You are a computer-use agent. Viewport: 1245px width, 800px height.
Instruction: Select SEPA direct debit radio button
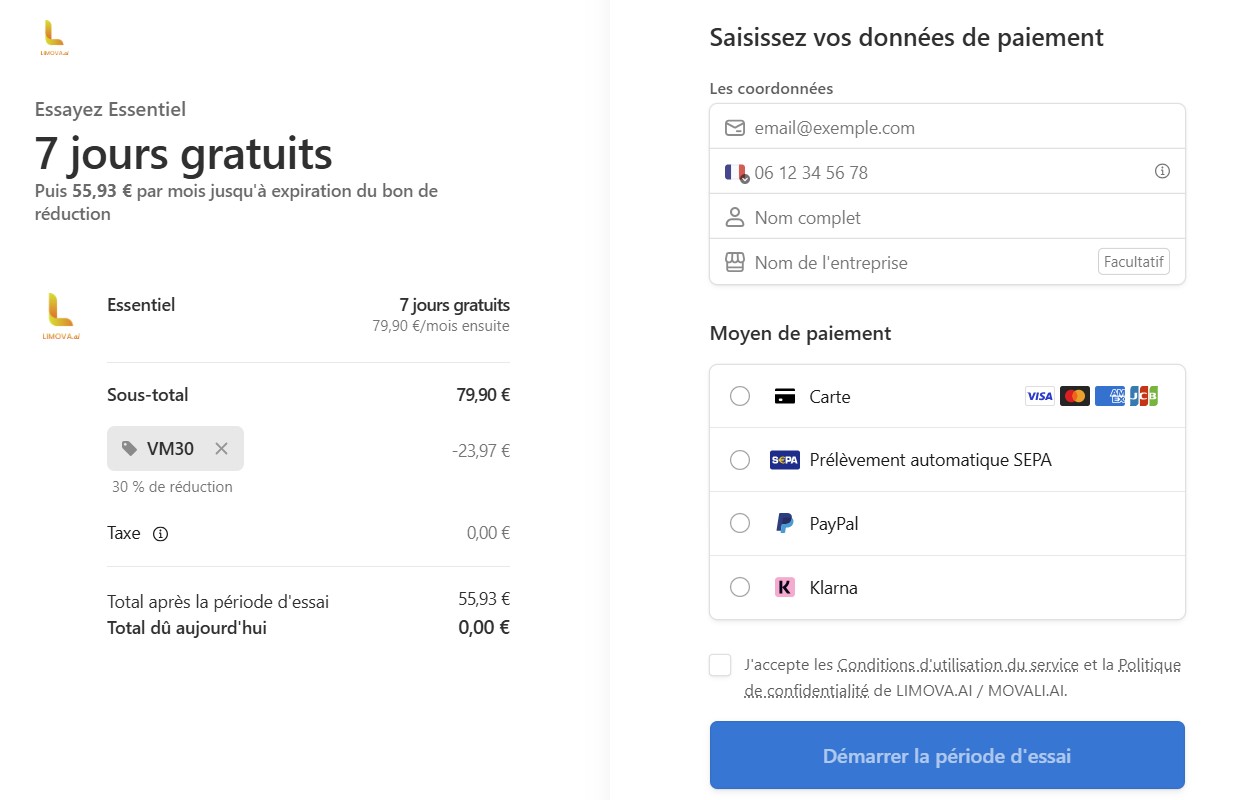coord(740,460)
